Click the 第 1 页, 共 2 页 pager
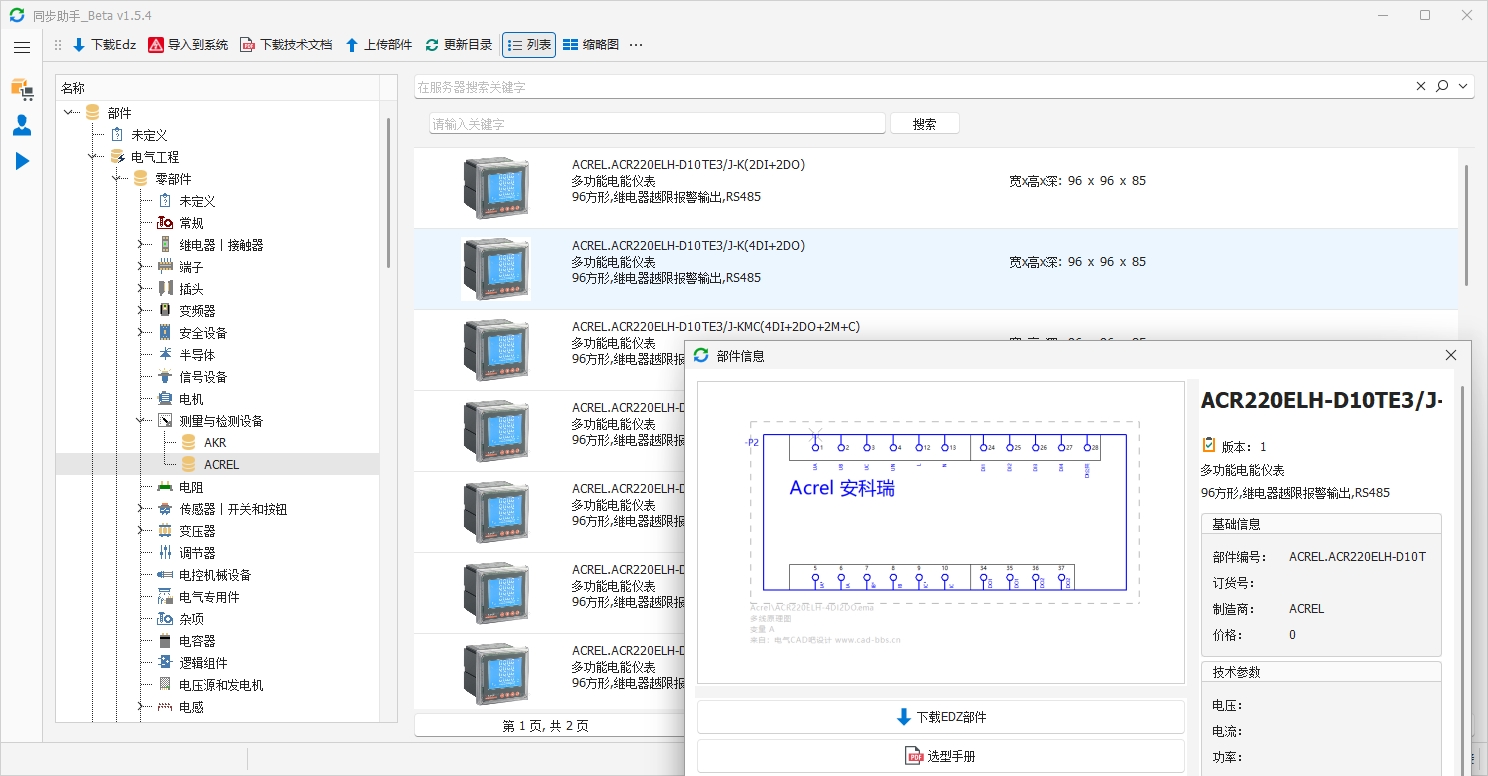 click(546, 726)
